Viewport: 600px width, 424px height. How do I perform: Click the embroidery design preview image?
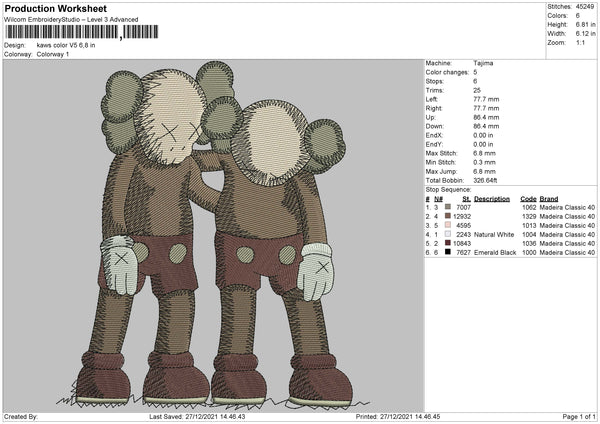click(214, 235)
